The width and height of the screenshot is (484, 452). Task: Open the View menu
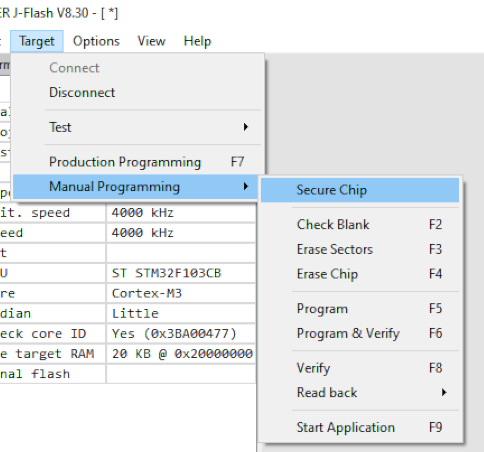point(151,41)
